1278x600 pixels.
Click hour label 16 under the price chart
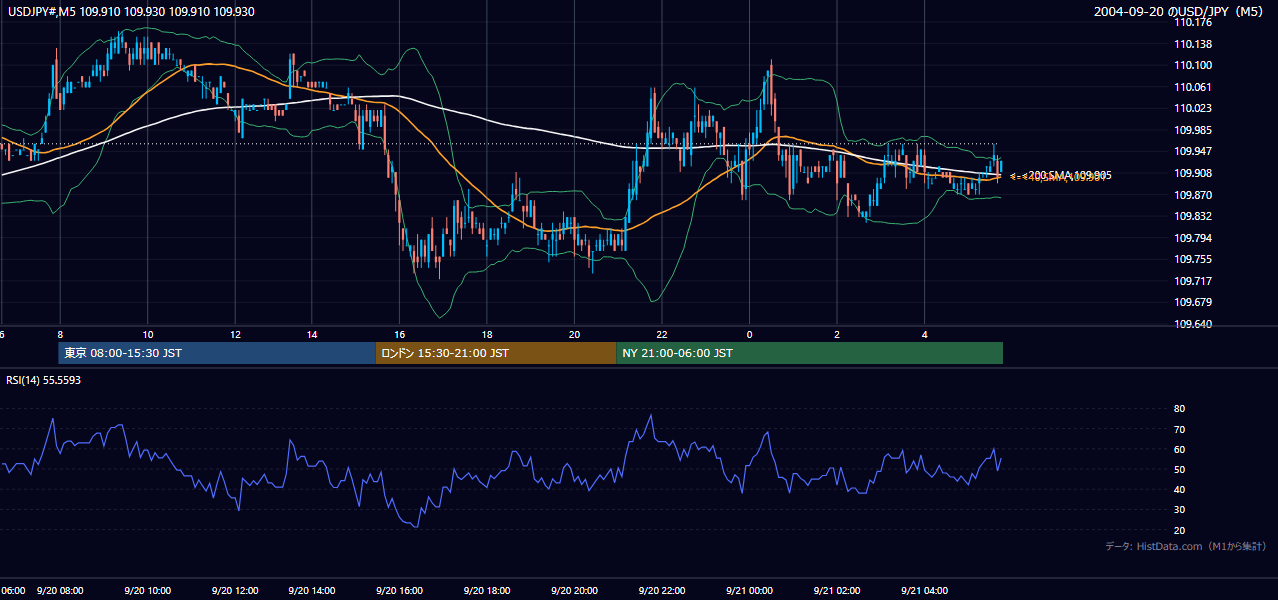pos(400,333)
